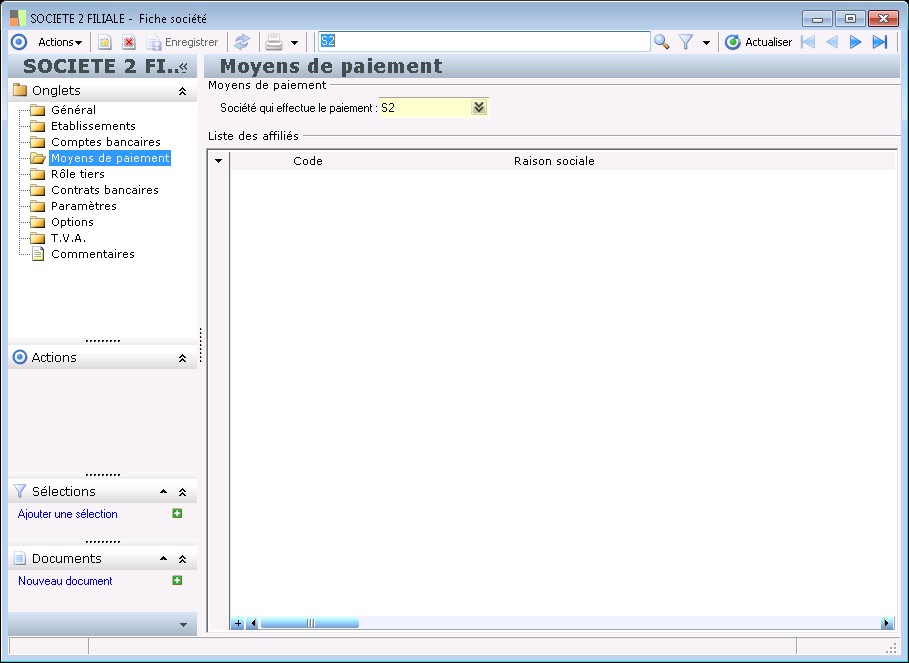
Task: Go to first record arrow
Action: [x=808, y=42]
